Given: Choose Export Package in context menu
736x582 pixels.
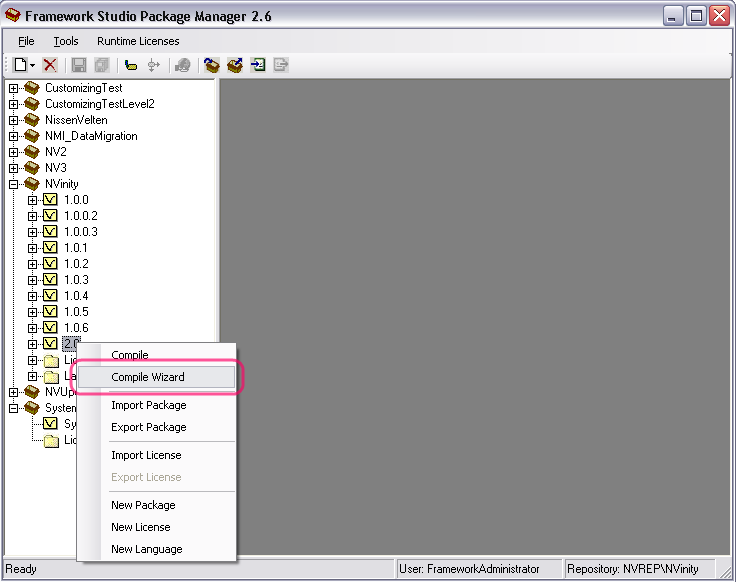Looking at the screenshot, I should pos(156,427).
